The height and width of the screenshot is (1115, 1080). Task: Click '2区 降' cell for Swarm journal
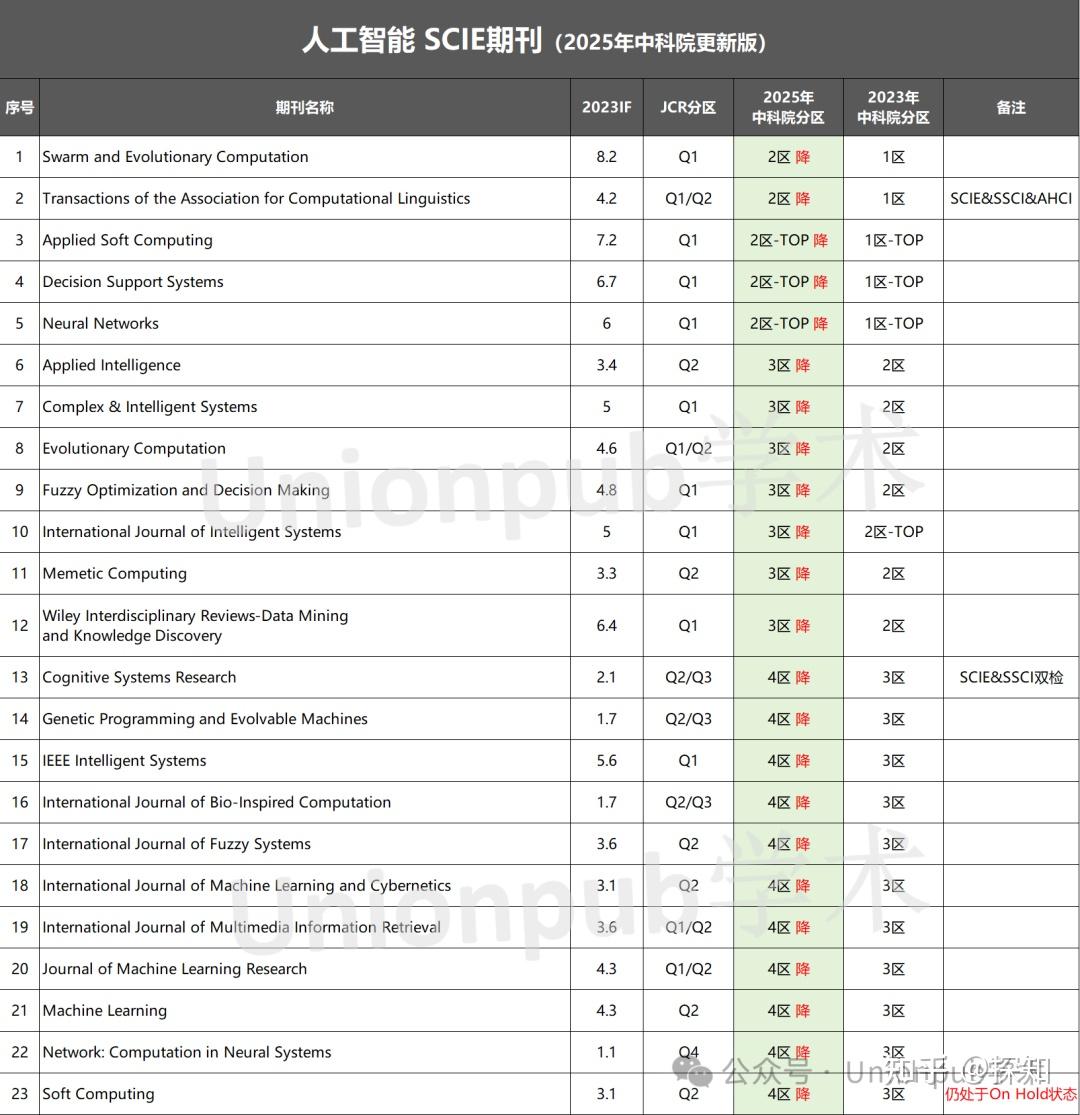(x=788, y=157)
